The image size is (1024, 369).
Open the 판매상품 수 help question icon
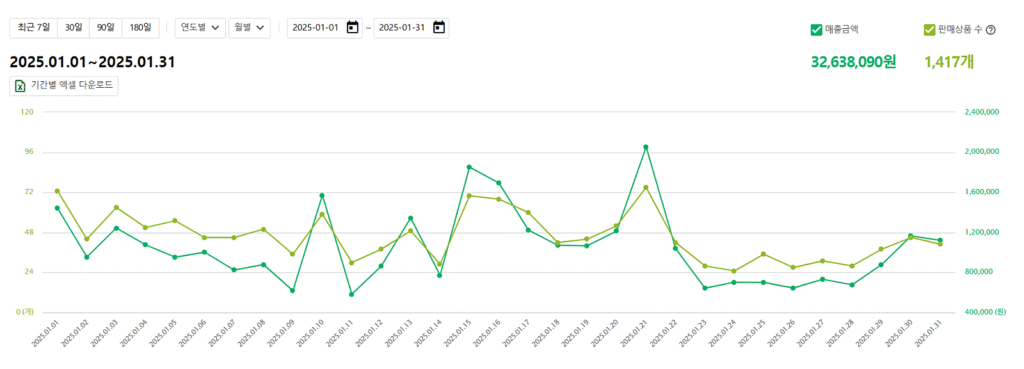click(990, 29)
